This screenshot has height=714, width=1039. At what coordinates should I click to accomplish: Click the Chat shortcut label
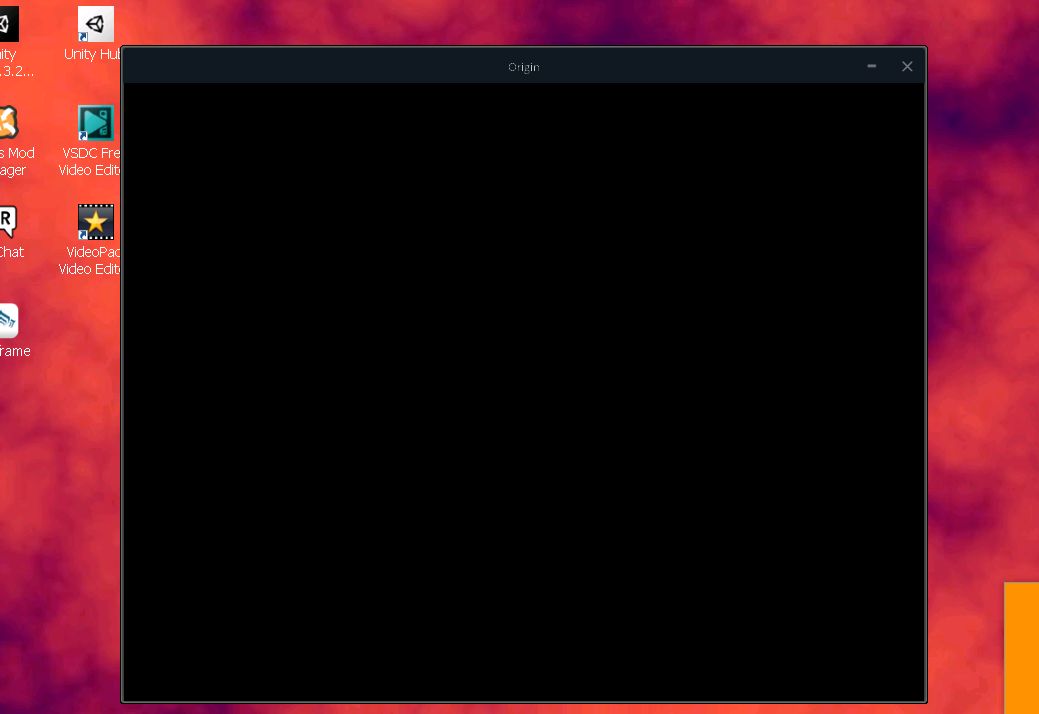click(11, 252)
